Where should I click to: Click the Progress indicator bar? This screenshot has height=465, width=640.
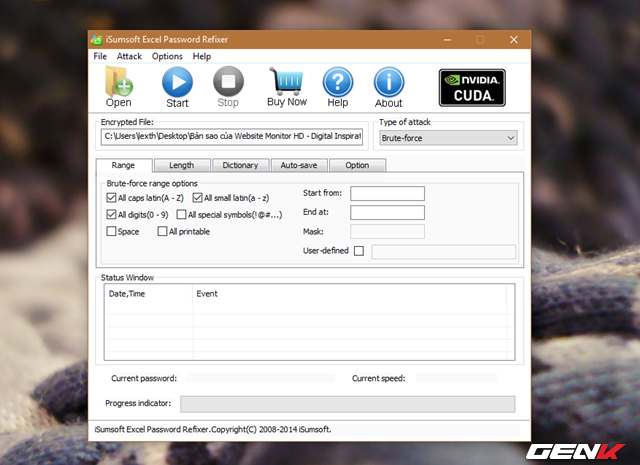(x=348, y=404)
